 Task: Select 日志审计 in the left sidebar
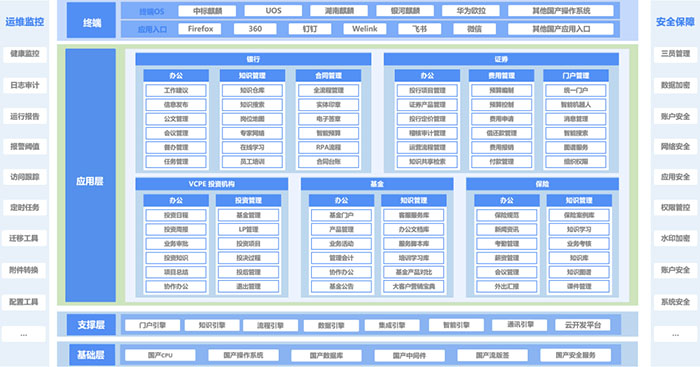coord(25,85)
